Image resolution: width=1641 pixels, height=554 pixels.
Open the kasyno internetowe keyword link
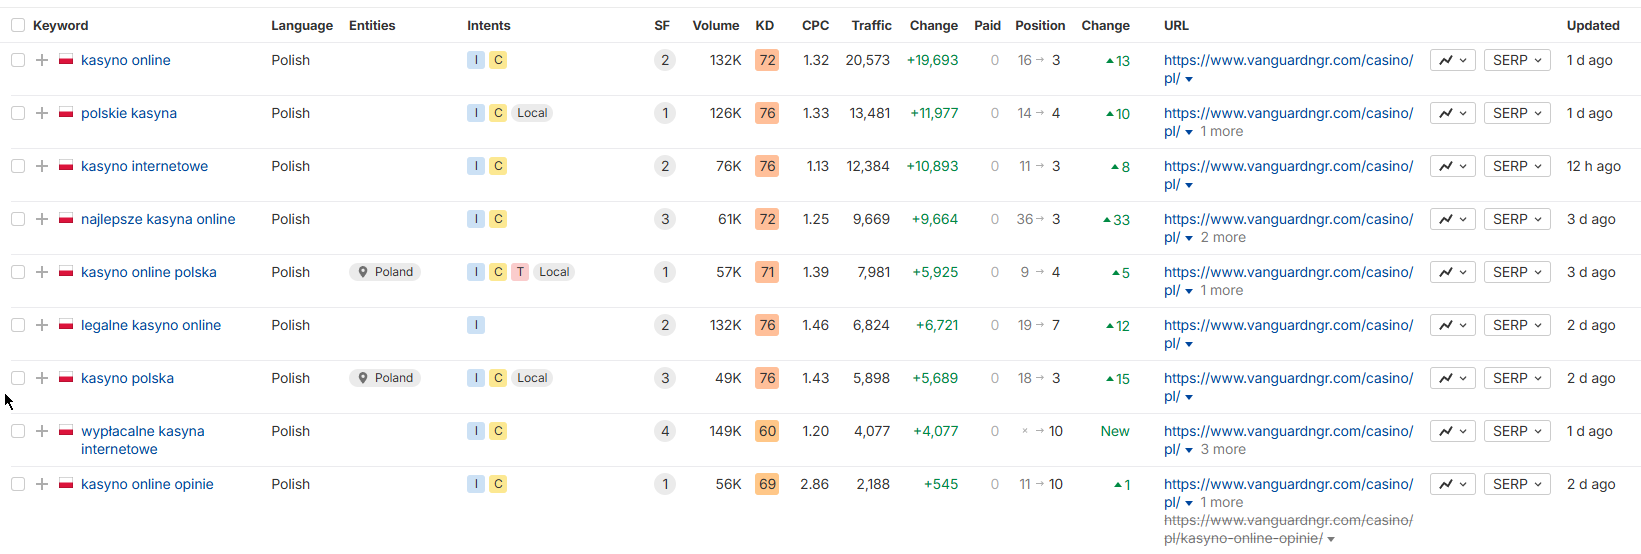pos(144,166)
